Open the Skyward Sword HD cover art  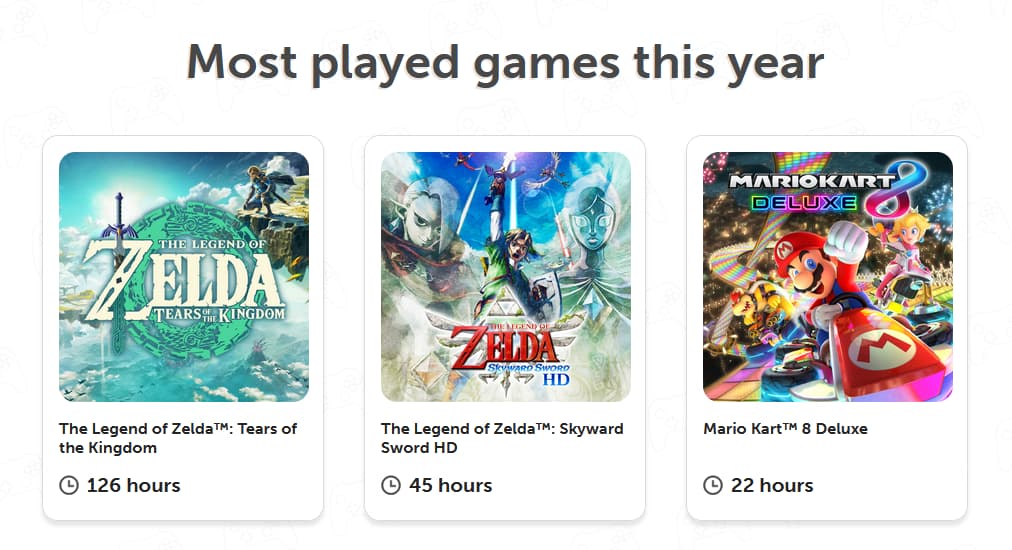pos(506,277)
